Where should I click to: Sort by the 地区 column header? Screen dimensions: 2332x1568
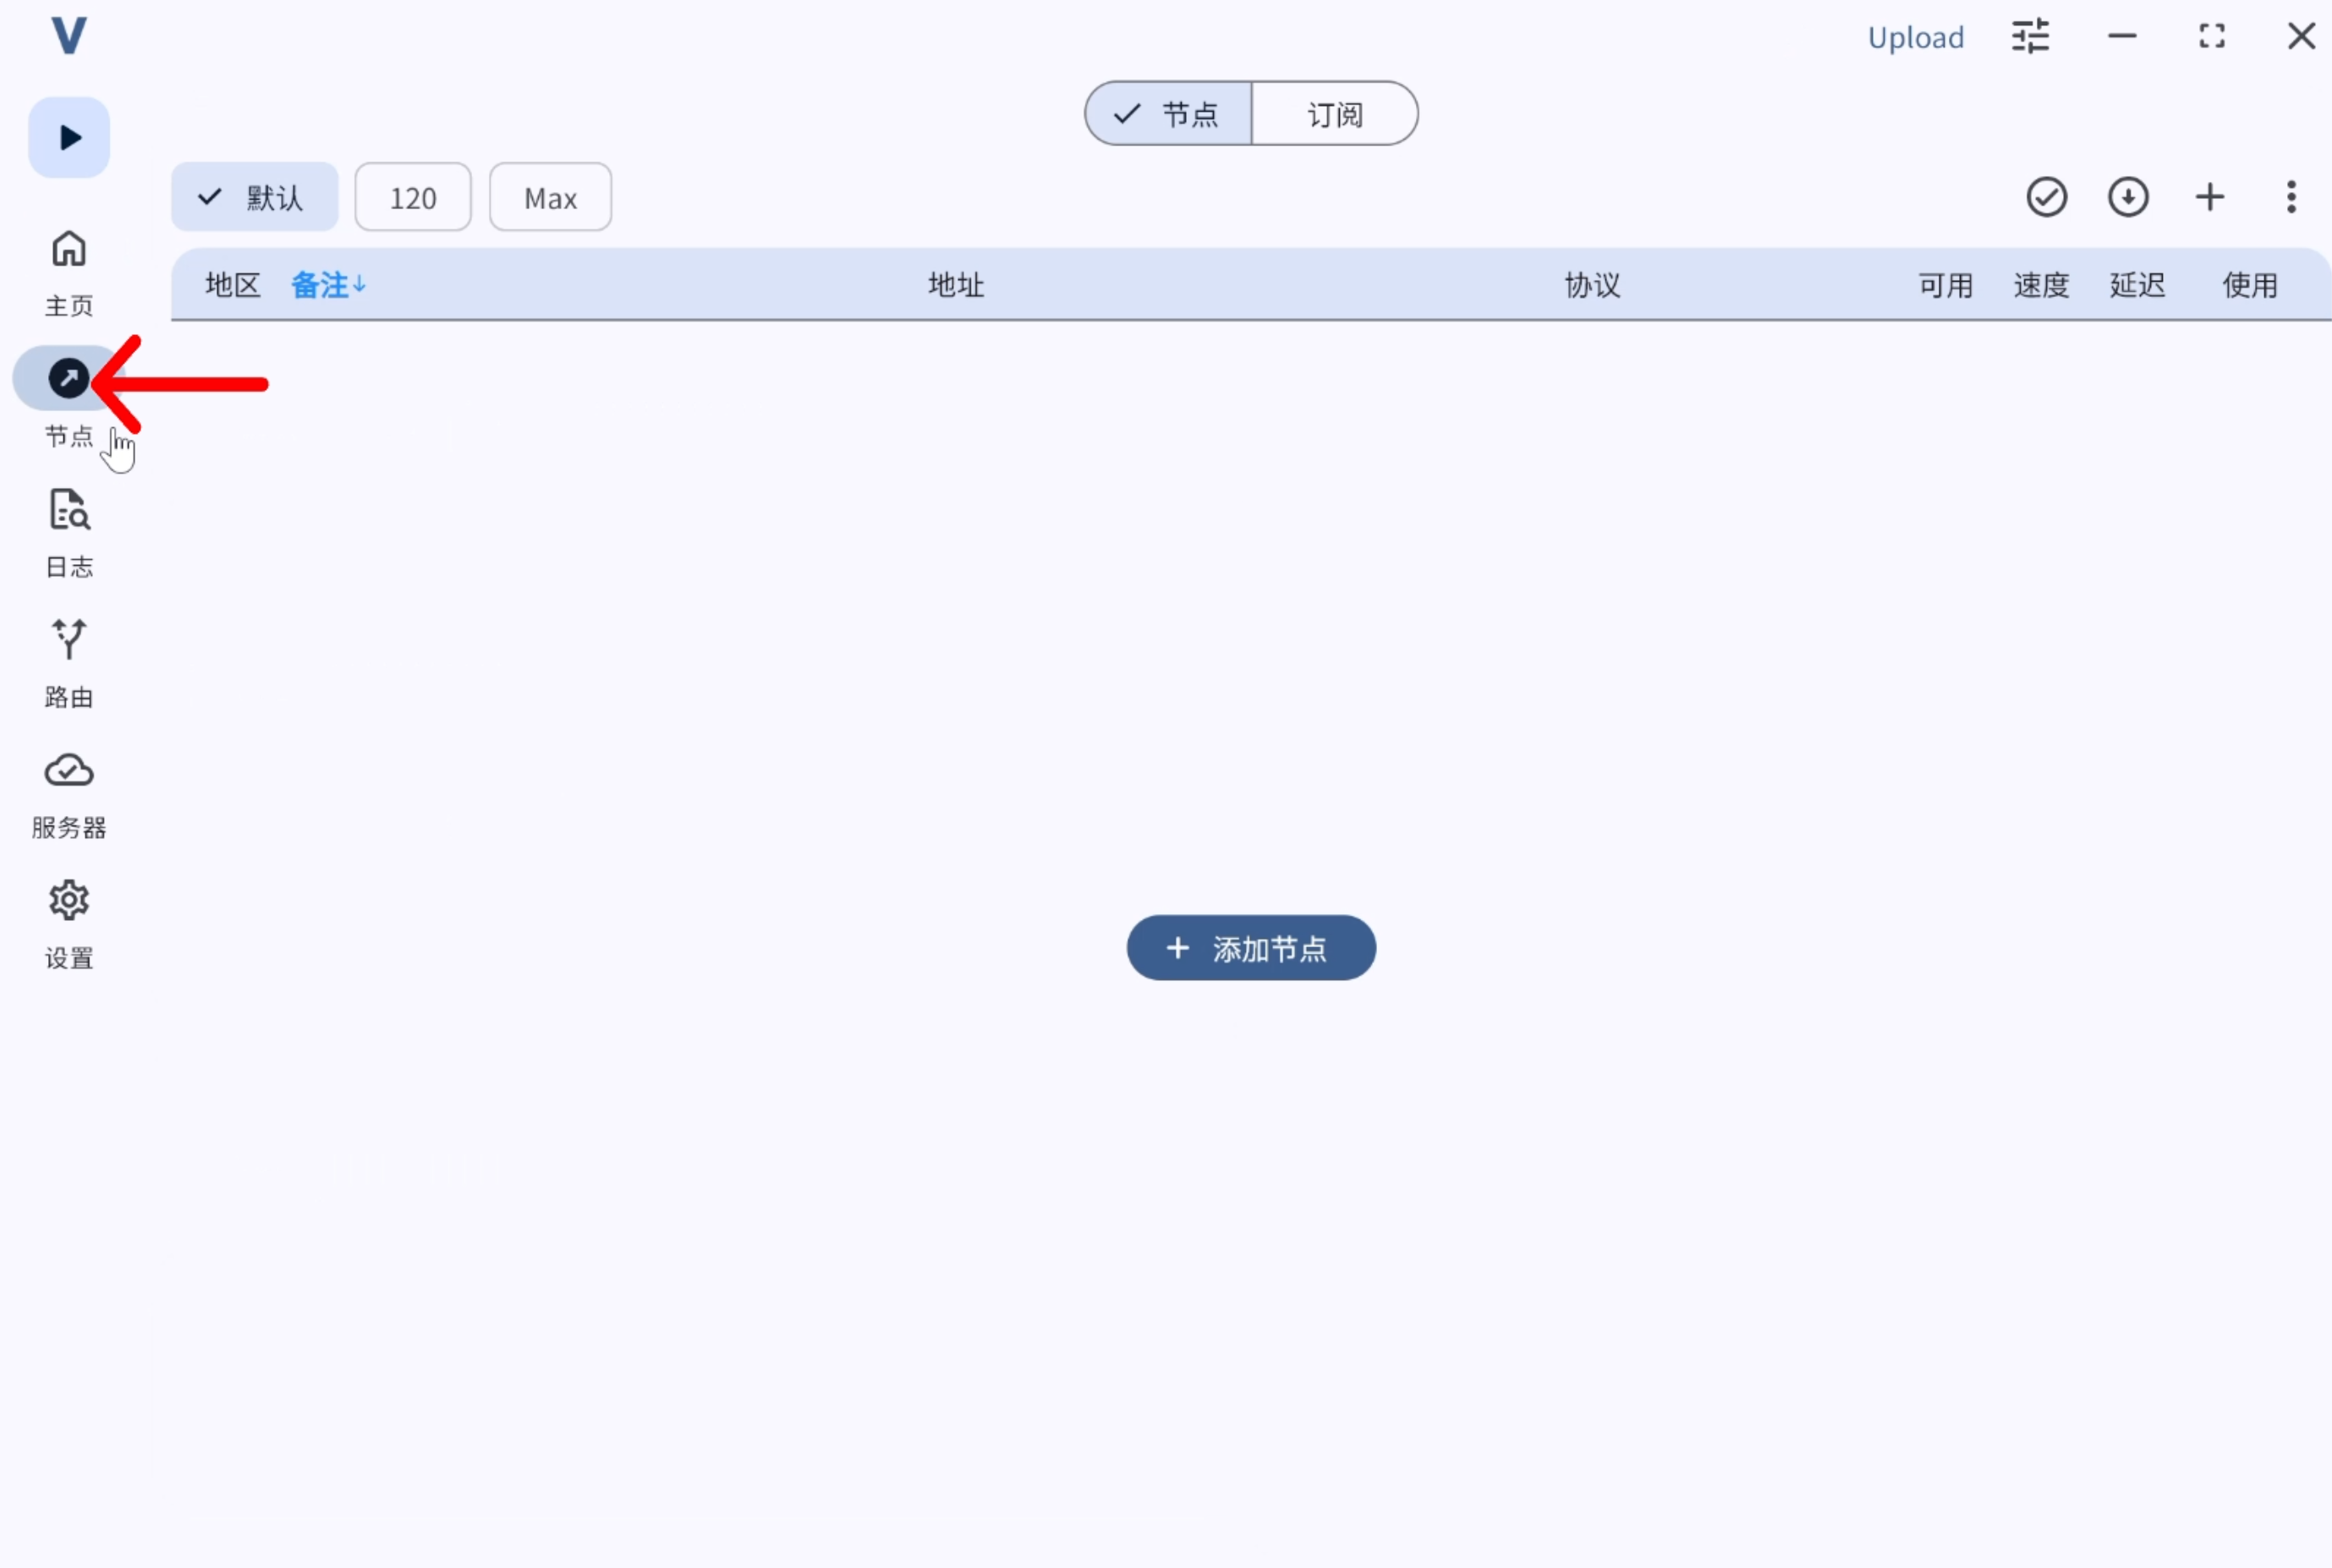click(x=233, y=285)
